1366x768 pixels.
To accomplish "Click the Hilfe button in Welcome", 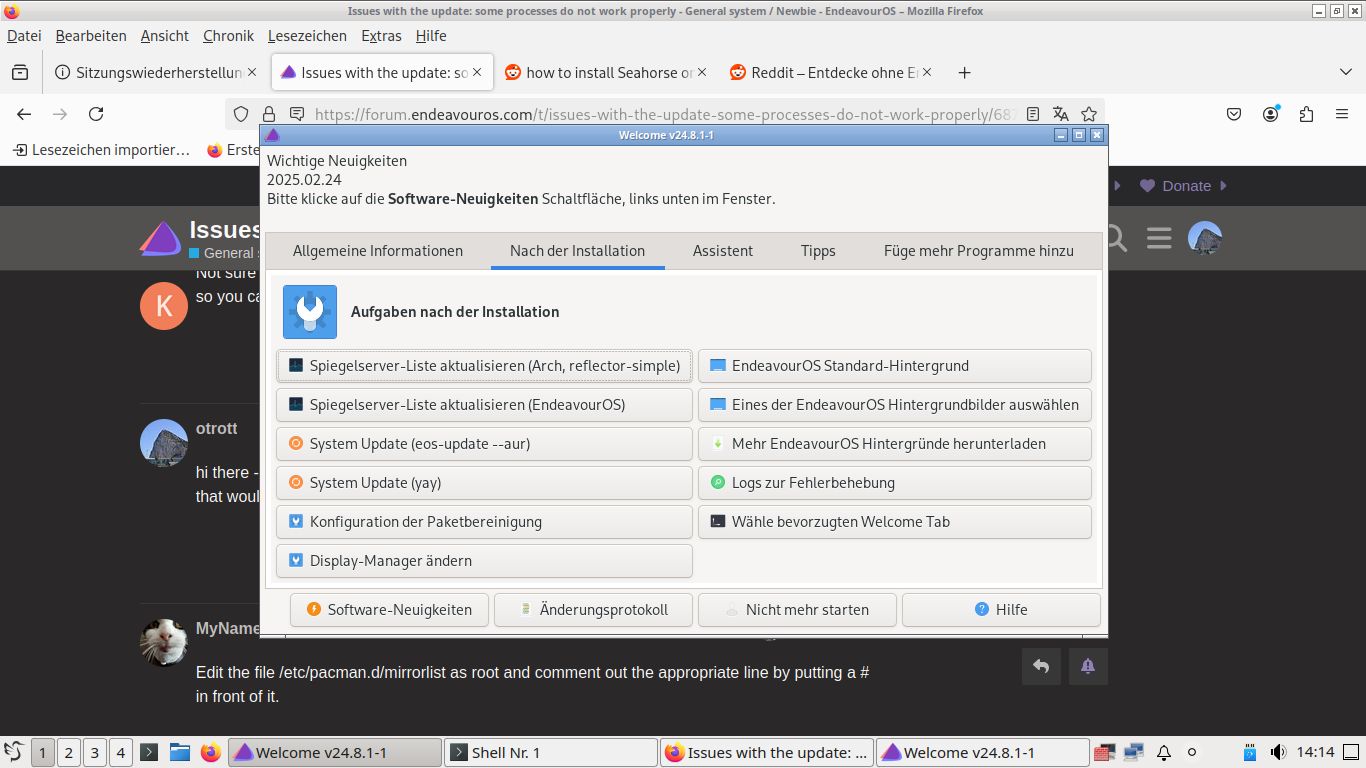I will (1001, 610).
